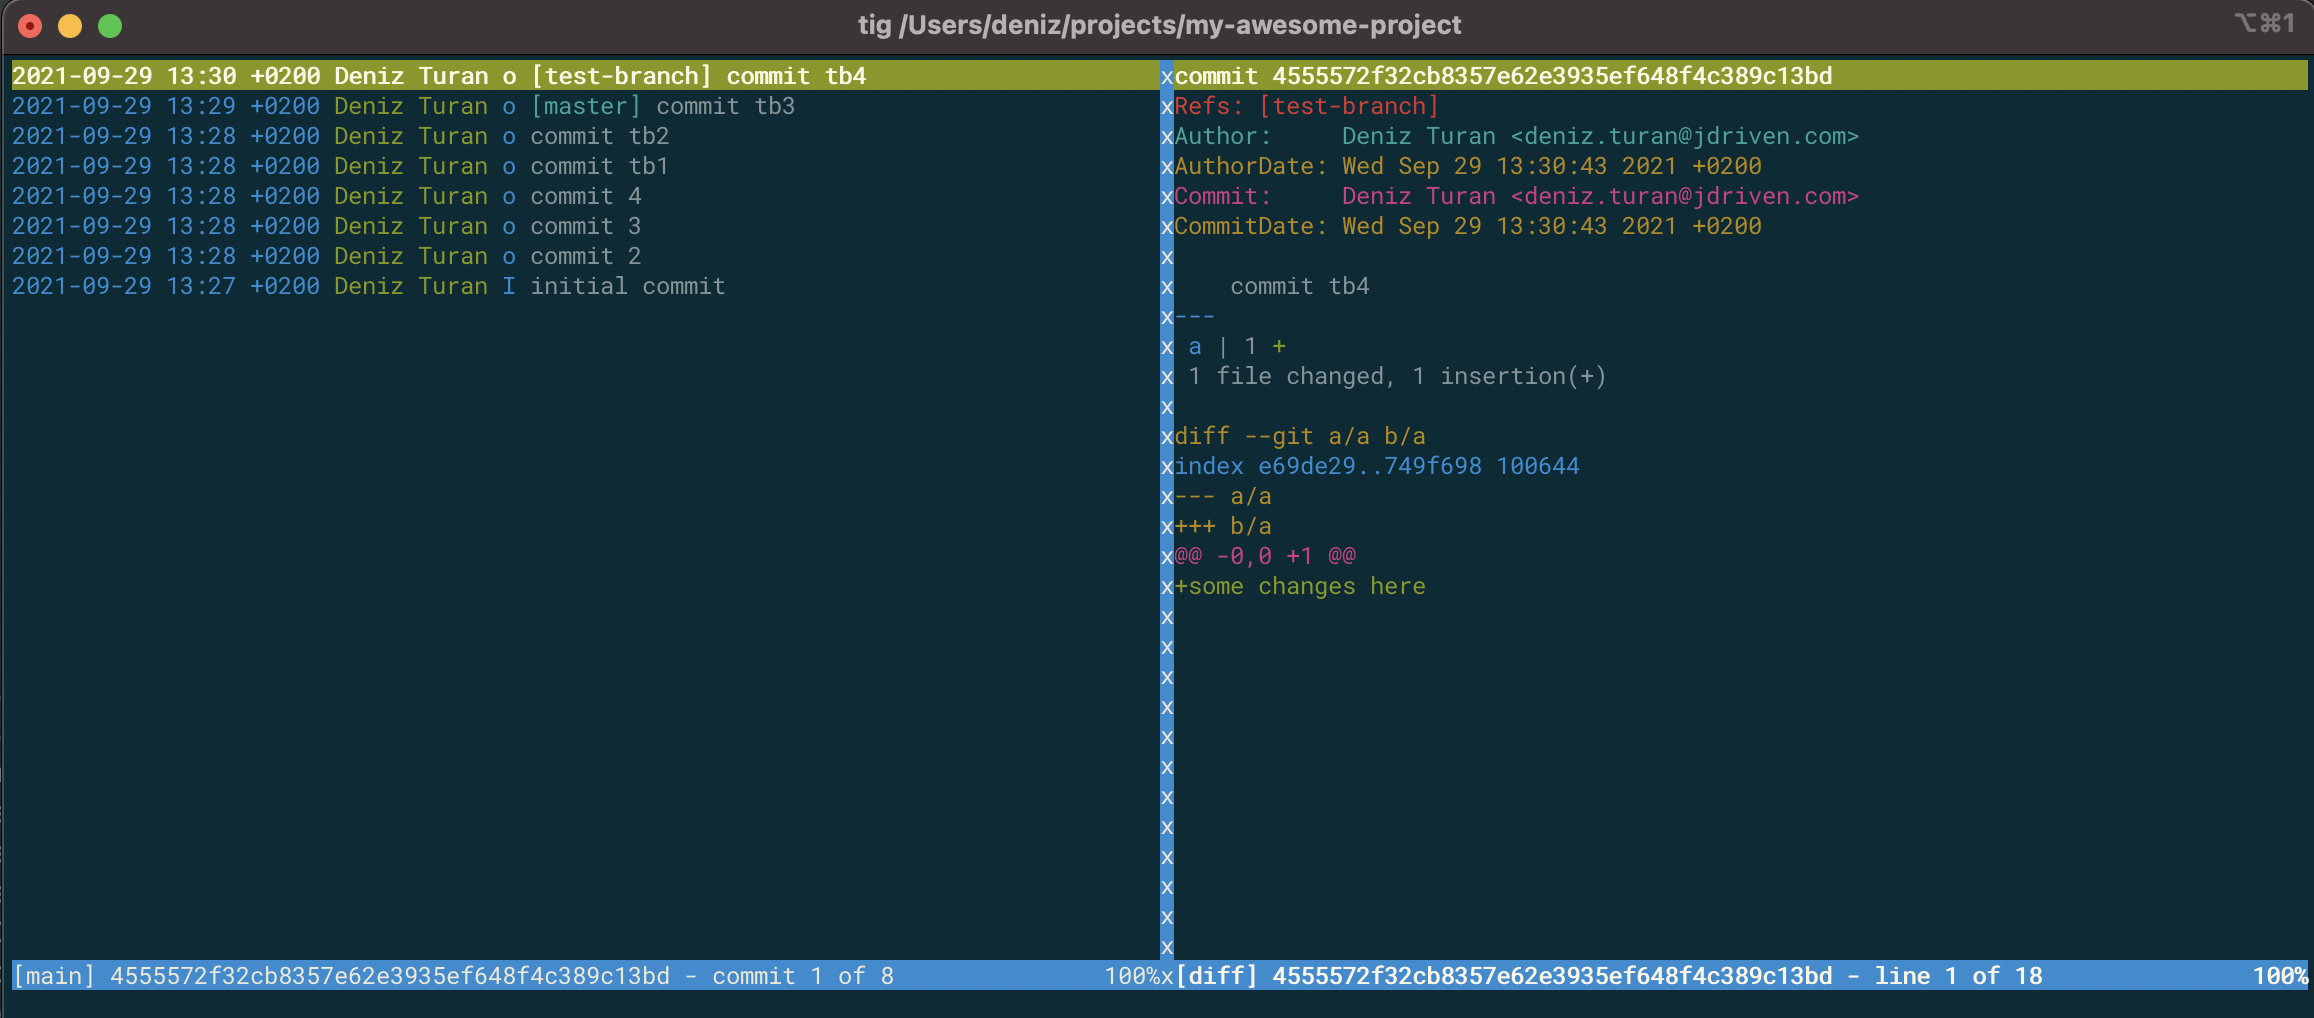Click the '+some changes here' added line
The width and height of the screenshot is (2314, 1018).
click(x=1300, y=586)
